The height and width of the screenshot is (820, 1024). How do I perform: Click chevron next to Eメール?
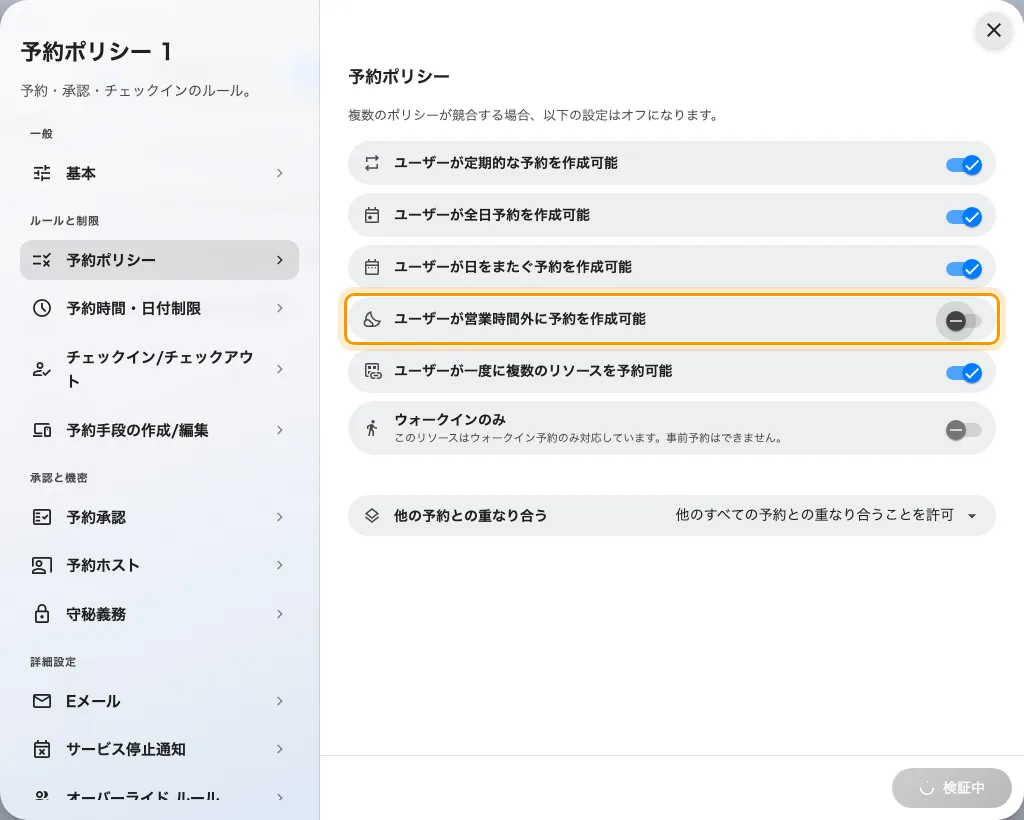tap(280, 701)
